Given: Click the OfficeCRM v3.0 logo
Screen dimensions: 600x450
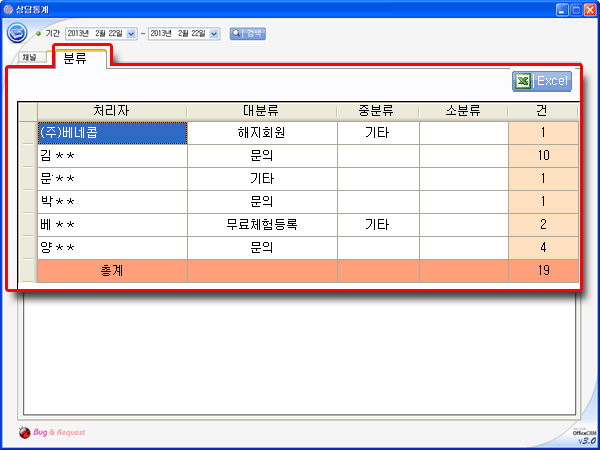Looking at the screenshot, I should pos(583,435).
